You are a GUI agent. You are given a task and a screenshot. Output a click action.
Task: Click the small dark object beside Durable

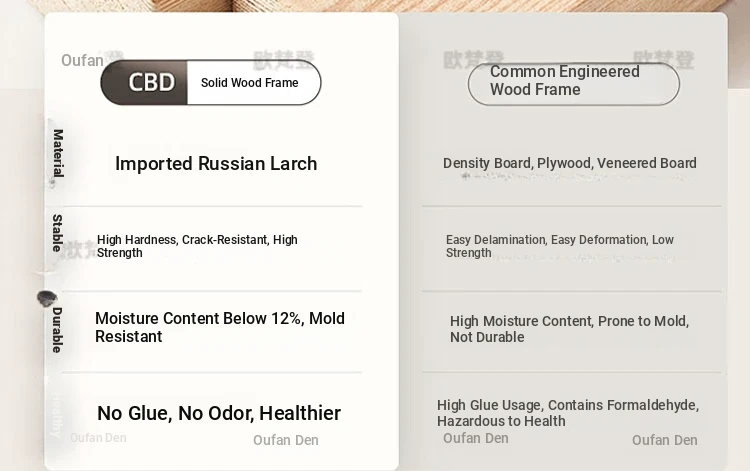pos(46,298)
